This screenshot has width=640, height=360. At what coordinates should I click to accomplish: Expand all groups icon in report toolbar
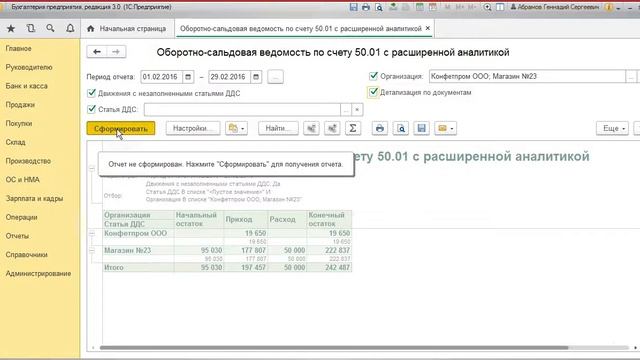[332, 128]
